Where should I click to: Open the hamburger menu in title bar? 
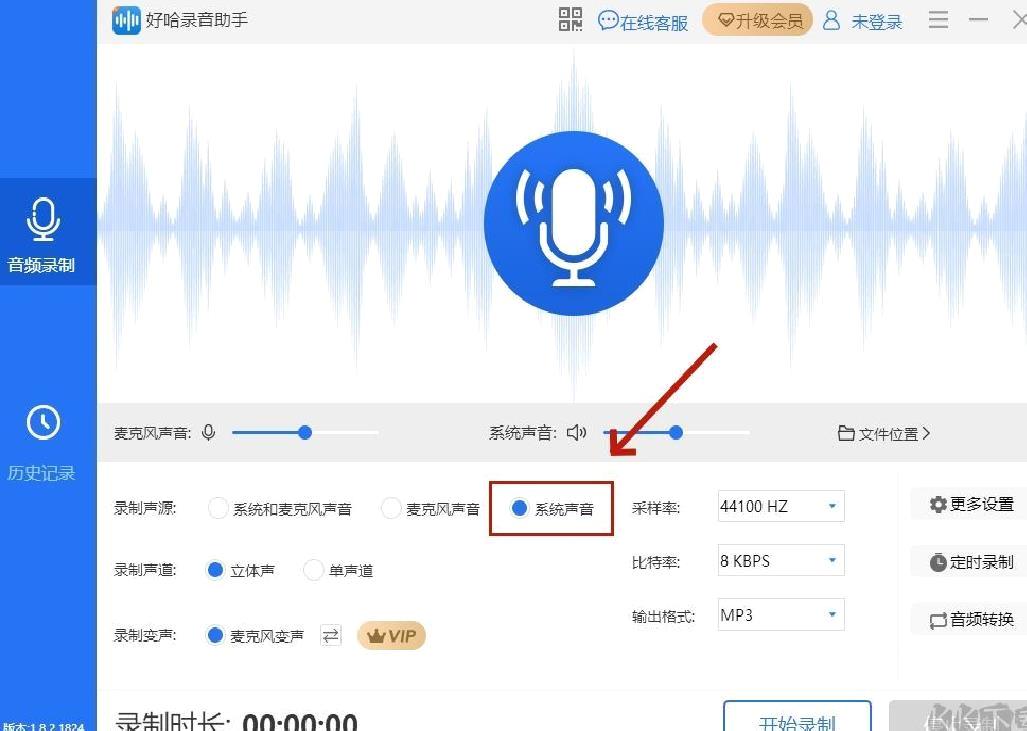click(x=938, y=20)
